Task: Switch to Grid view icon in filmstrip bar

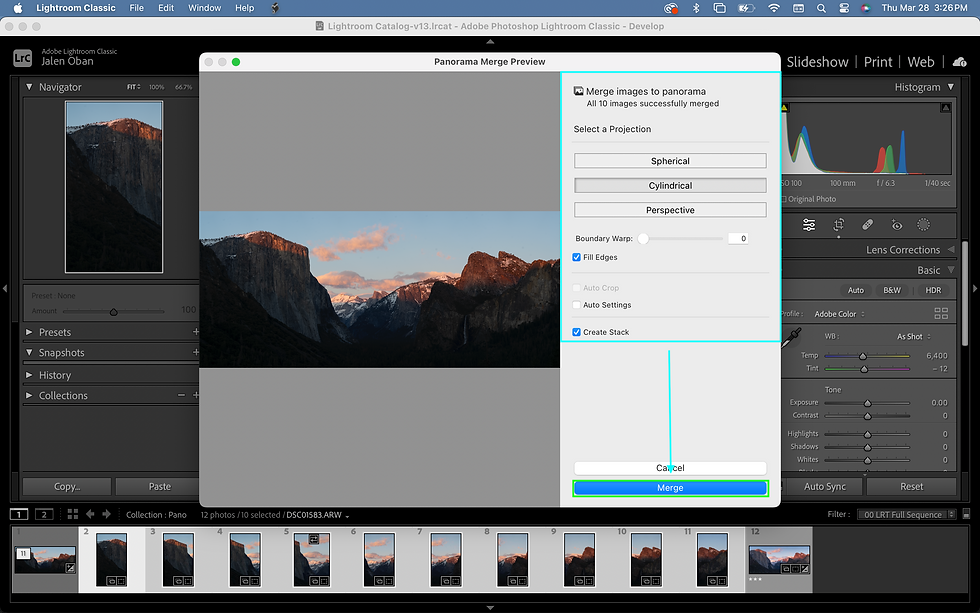Action: 72,514
